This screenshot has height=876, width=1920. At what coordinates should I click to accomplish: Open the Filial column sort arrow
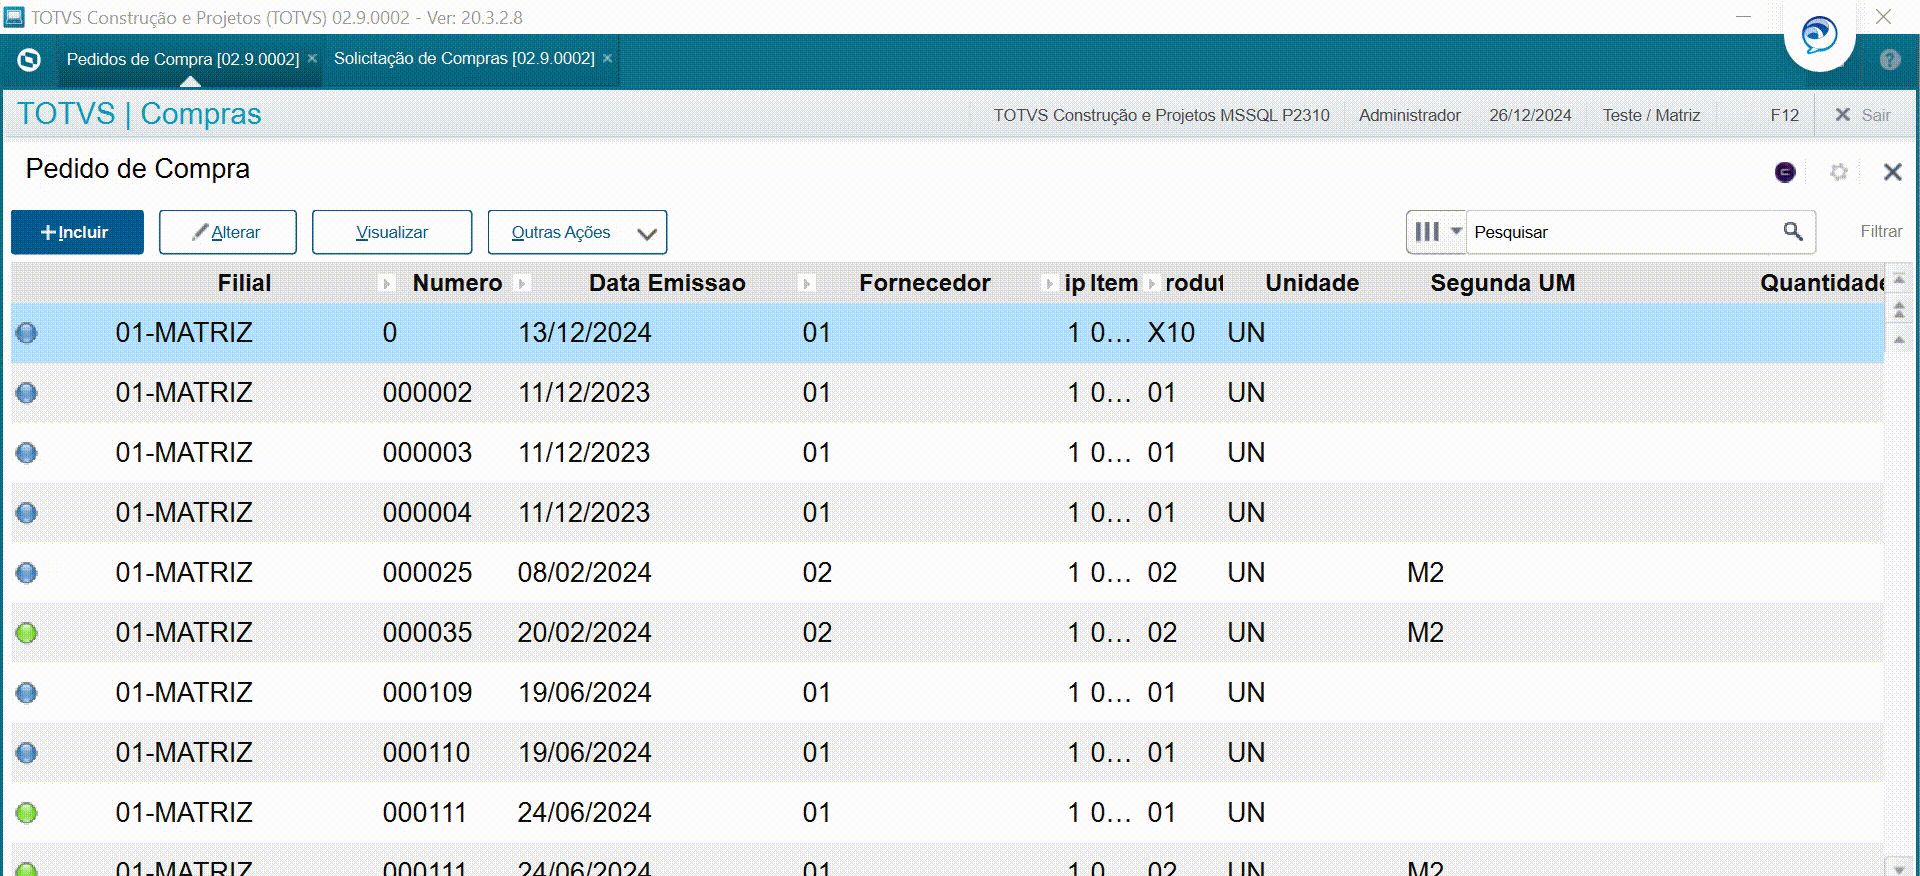(x=387, y=284)
